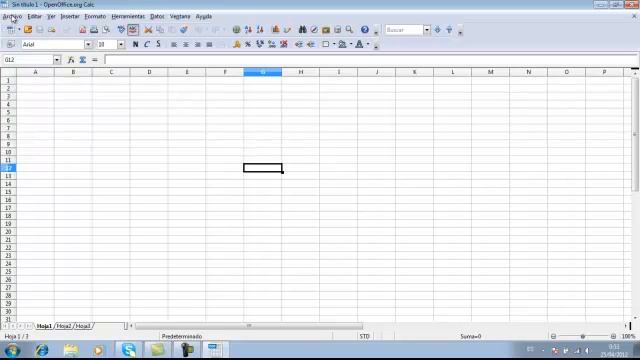
Task: Toggle the Navigator compass icon
Action: 314,30
